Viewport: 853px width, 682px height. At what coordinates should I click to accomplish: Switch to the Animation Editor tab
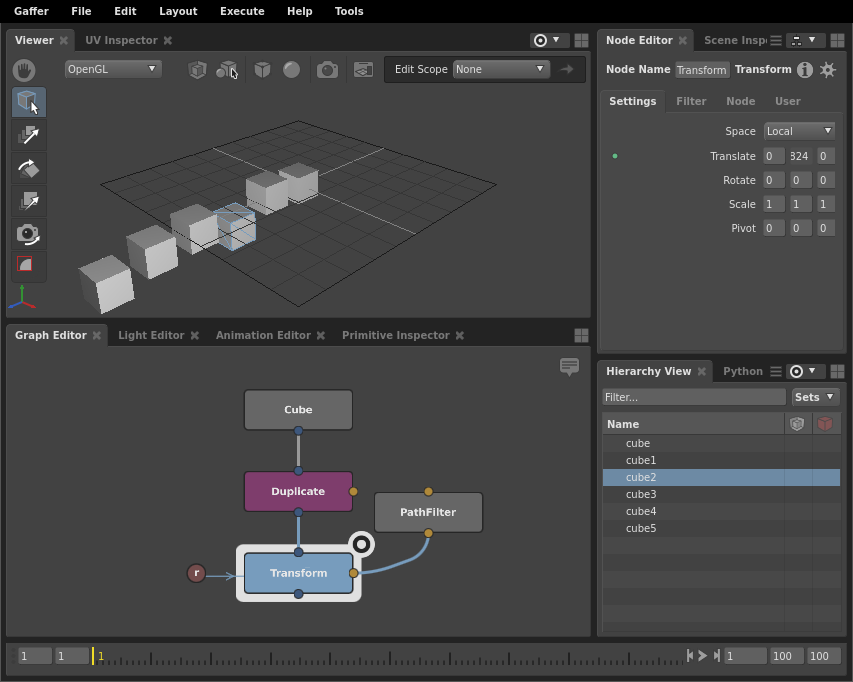[263, 335]
